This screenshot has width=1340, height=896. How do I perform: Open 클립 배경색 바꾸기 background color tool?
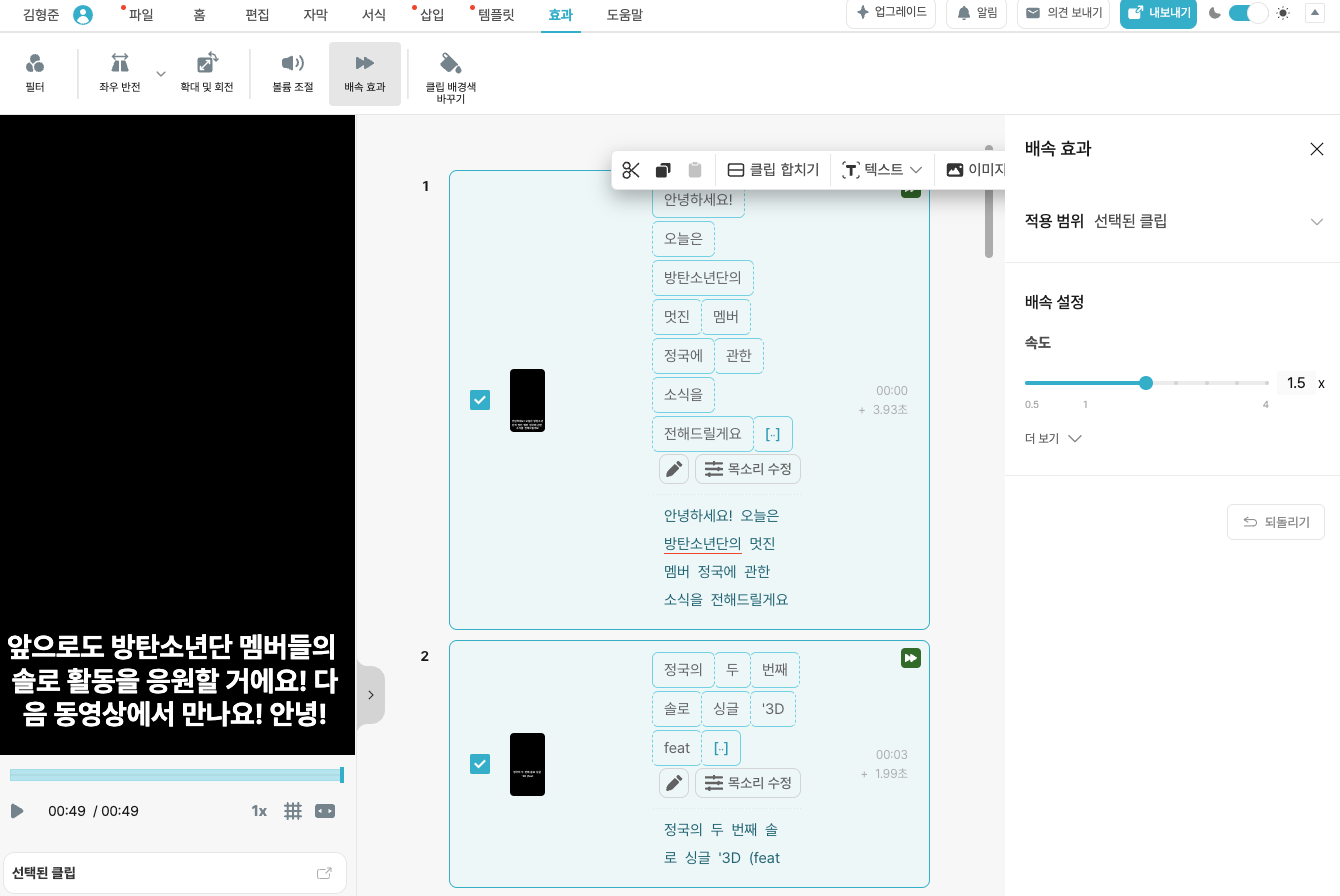[451, 78]
